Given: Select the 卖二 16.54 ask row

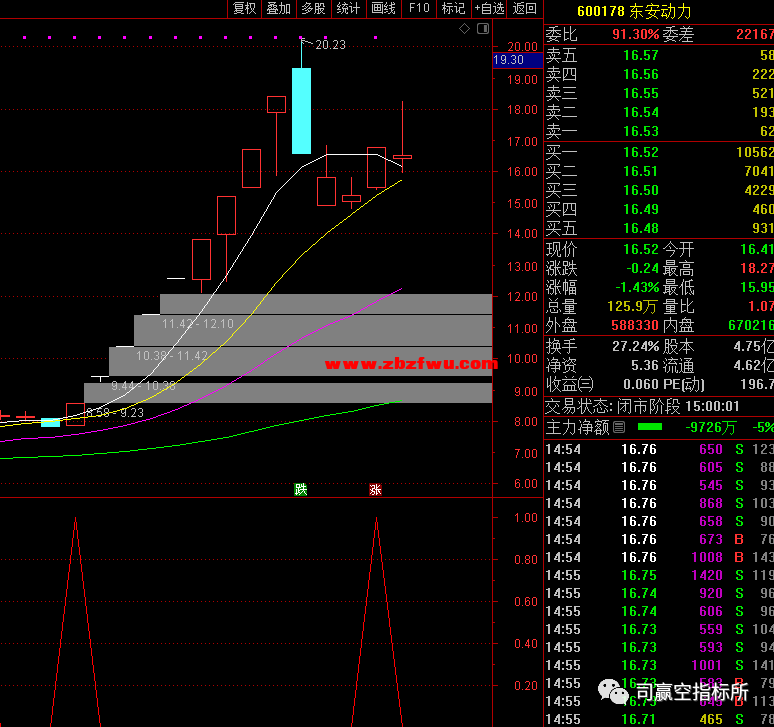Looking at the screenshot, I should coord(659,113).
